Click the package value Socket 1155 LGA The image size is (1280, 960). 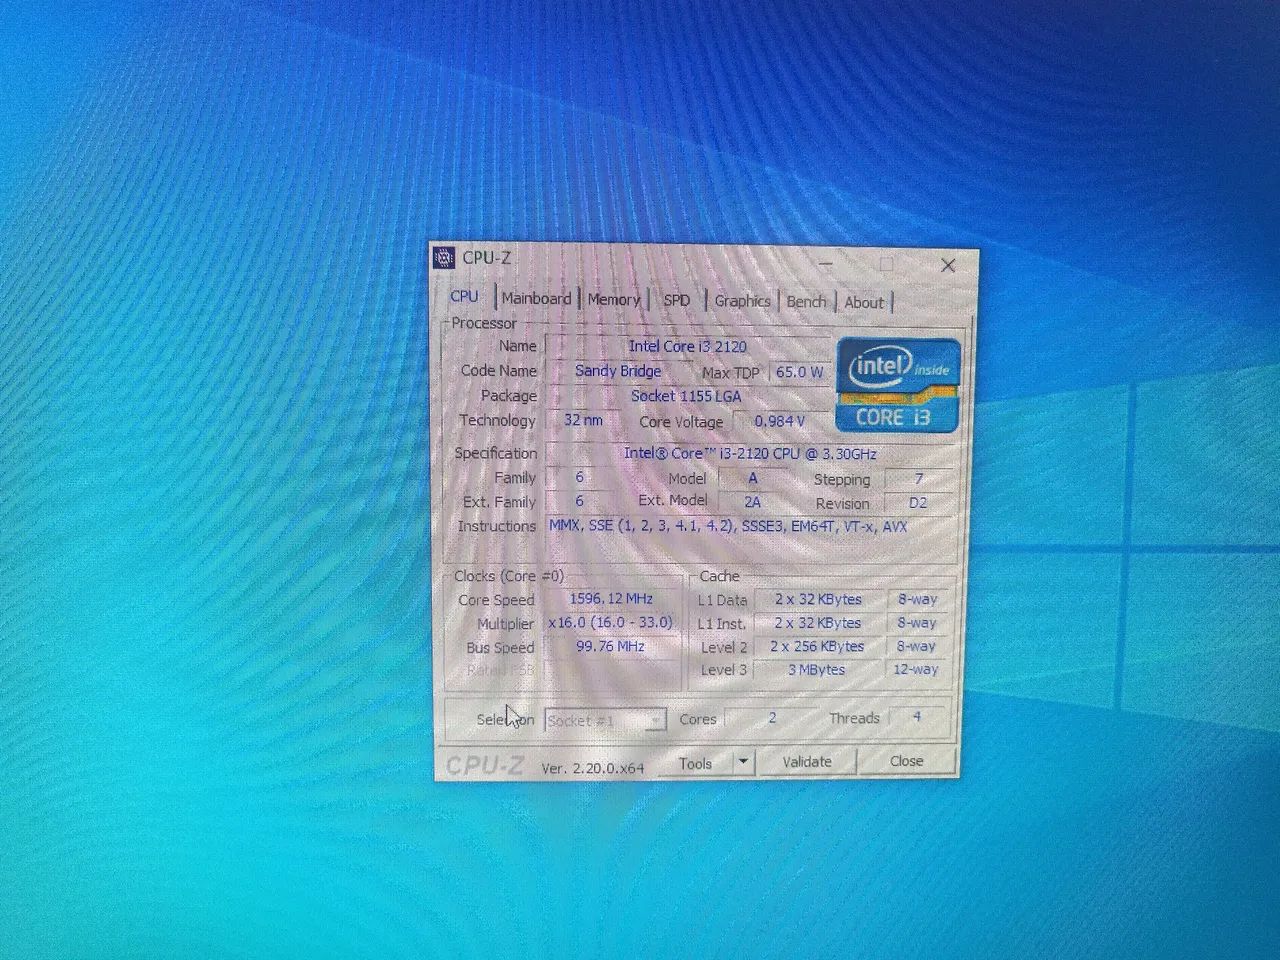click(x=686, y=396)
